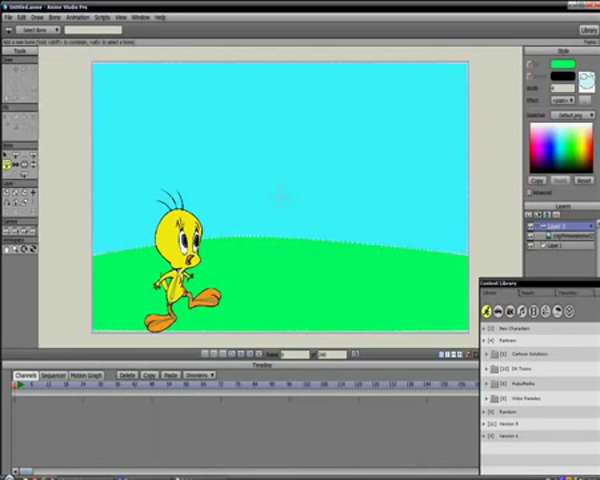Viewport: 600px width, 480px height.
Task: Click the tool icon left of Select Bone dropdown
Action: (x=8, y=30)
